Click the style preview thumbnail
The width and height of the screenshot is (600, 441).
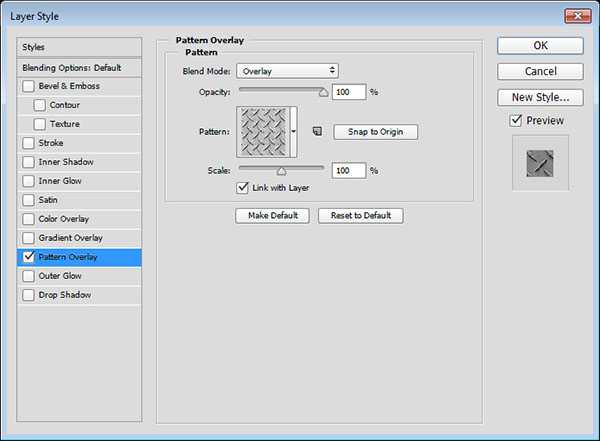click(540, 163)
